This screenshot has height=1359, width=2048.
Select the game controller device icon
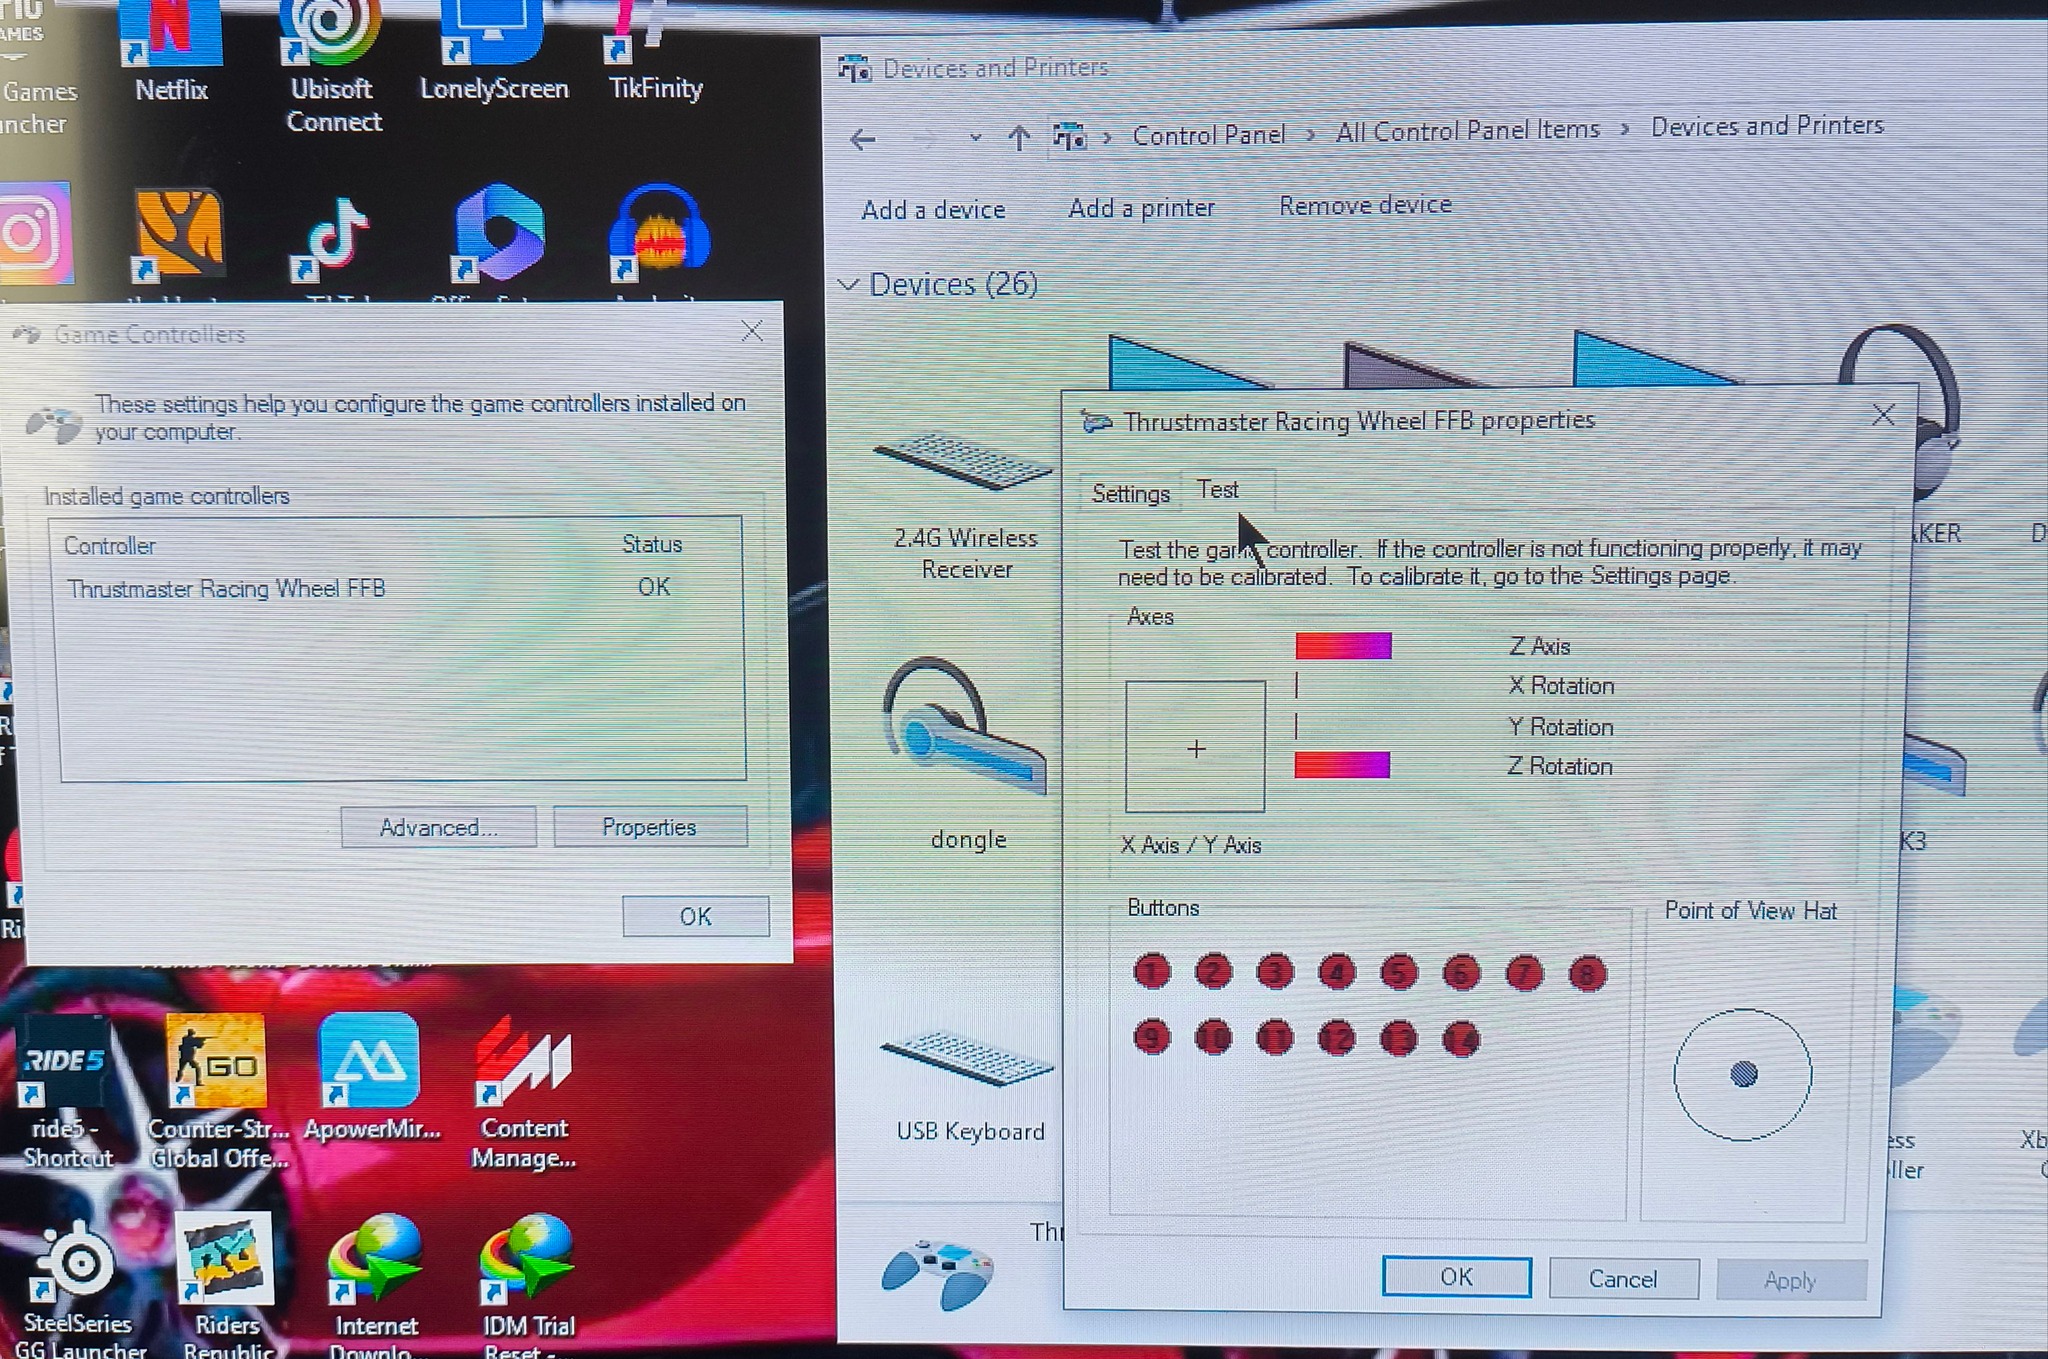[x=936, y=1272]
